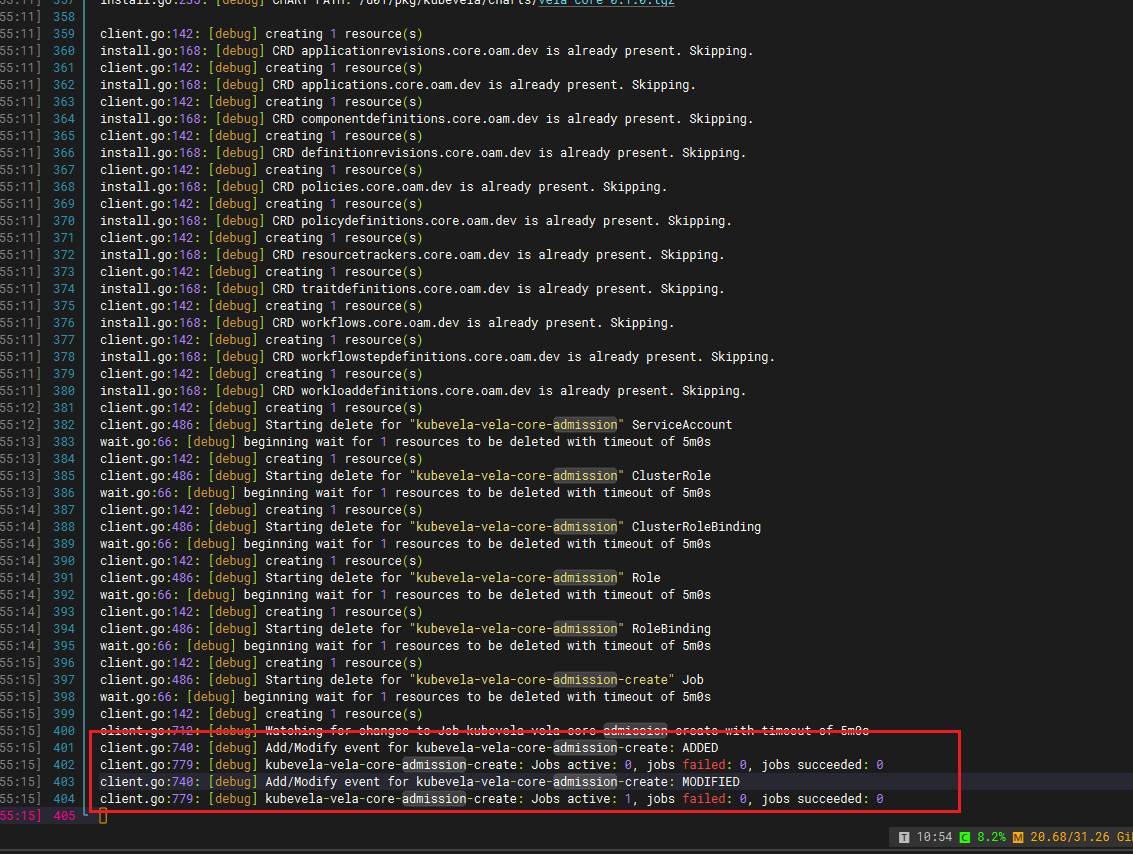Click the orange M memory icon
This screenshot has width=1133, height=854.
click(1017, 837)
